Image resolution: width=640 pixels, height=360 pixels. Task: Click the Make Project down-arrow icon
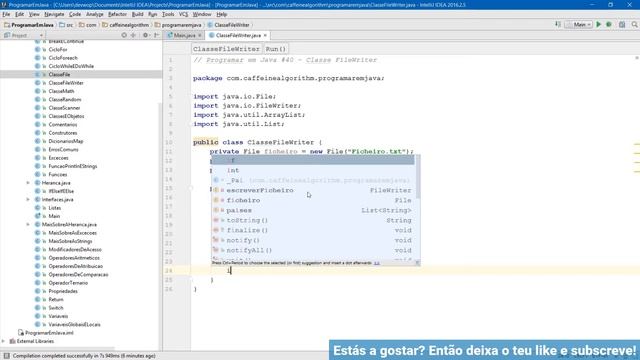558,24
